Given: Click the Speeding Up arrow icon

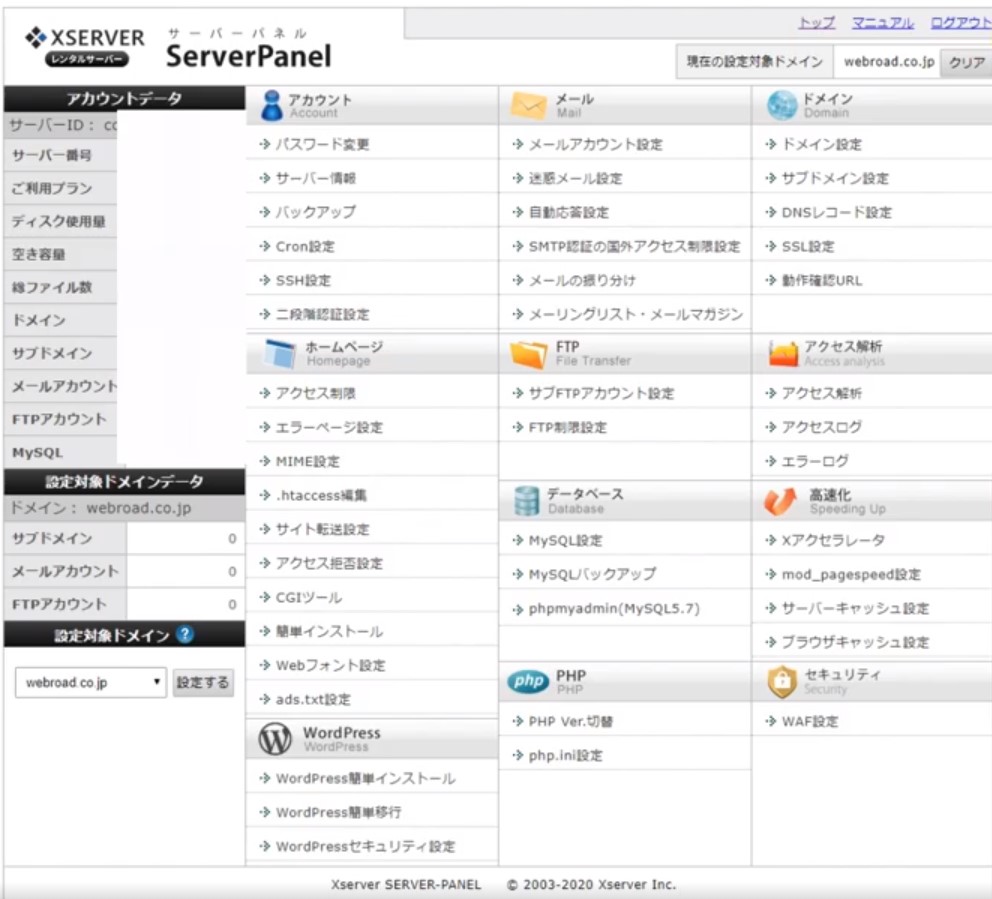Looking at the screenshot, I should point(780,501).
